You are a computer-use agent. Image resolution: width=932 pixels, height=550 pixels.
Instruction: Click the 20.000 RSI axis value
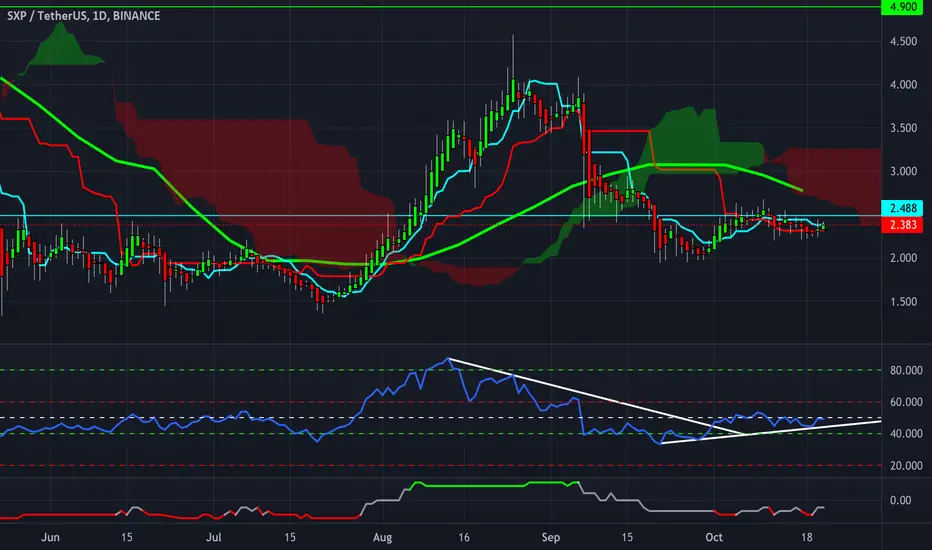(906, 466)
